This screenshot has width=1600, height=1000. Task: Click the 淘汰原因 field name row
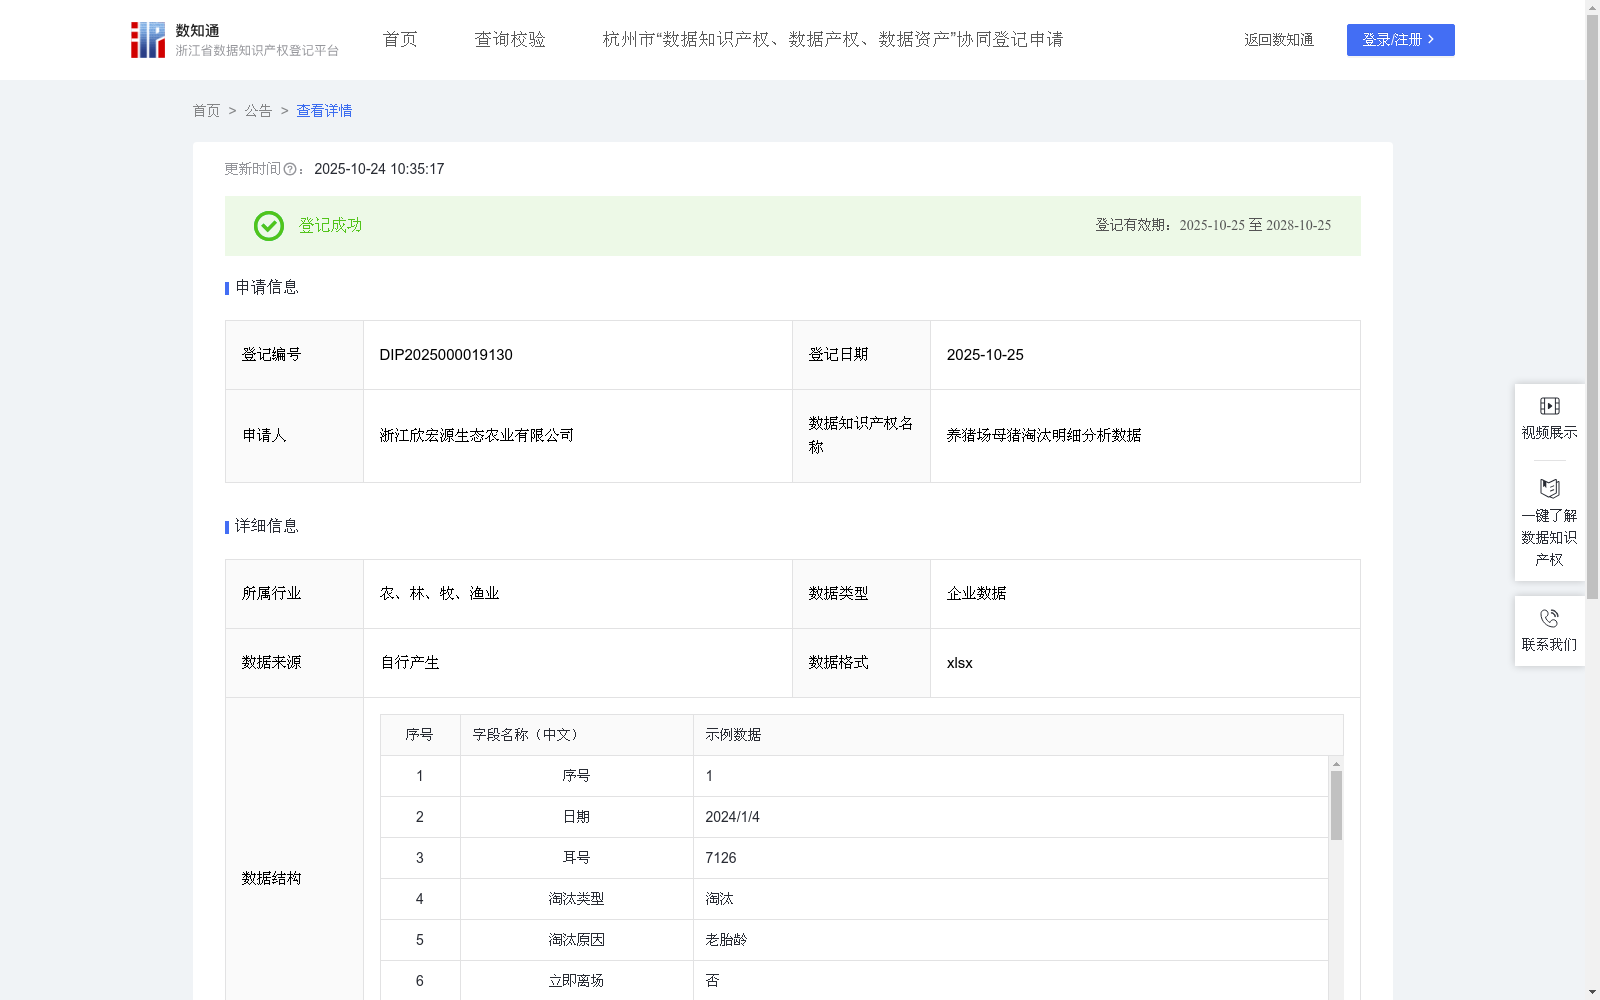click(x=576, y=940)
